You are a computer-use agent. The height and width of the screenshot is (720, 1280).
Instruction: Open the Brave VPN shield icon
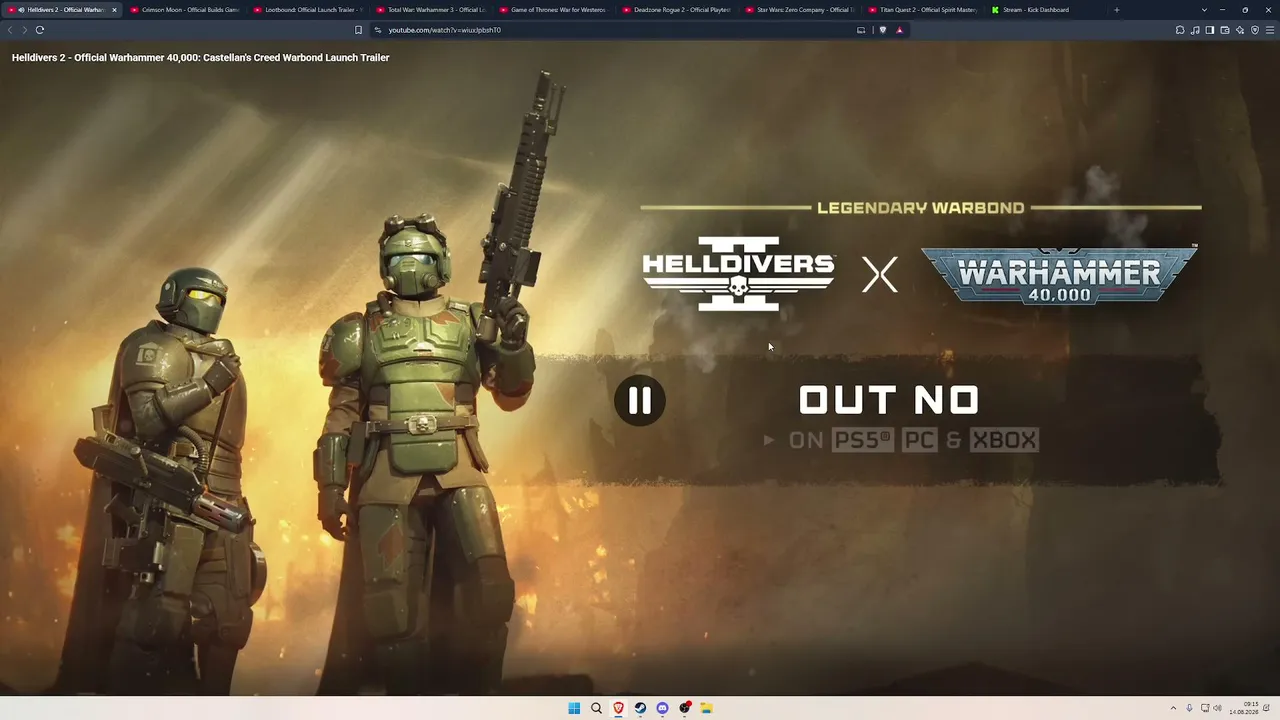[1255, 30]
